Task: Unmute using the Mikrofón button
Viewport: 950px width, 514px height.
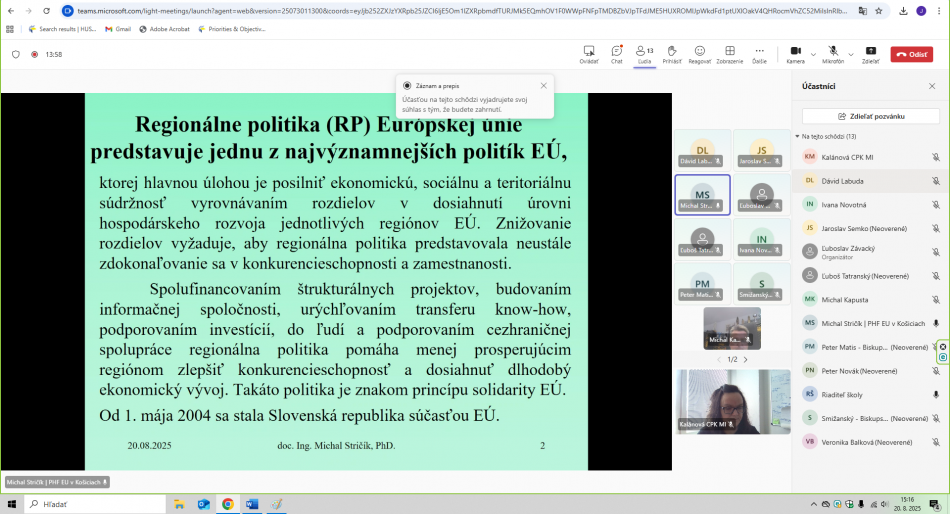Action: [x=832, y=52]
